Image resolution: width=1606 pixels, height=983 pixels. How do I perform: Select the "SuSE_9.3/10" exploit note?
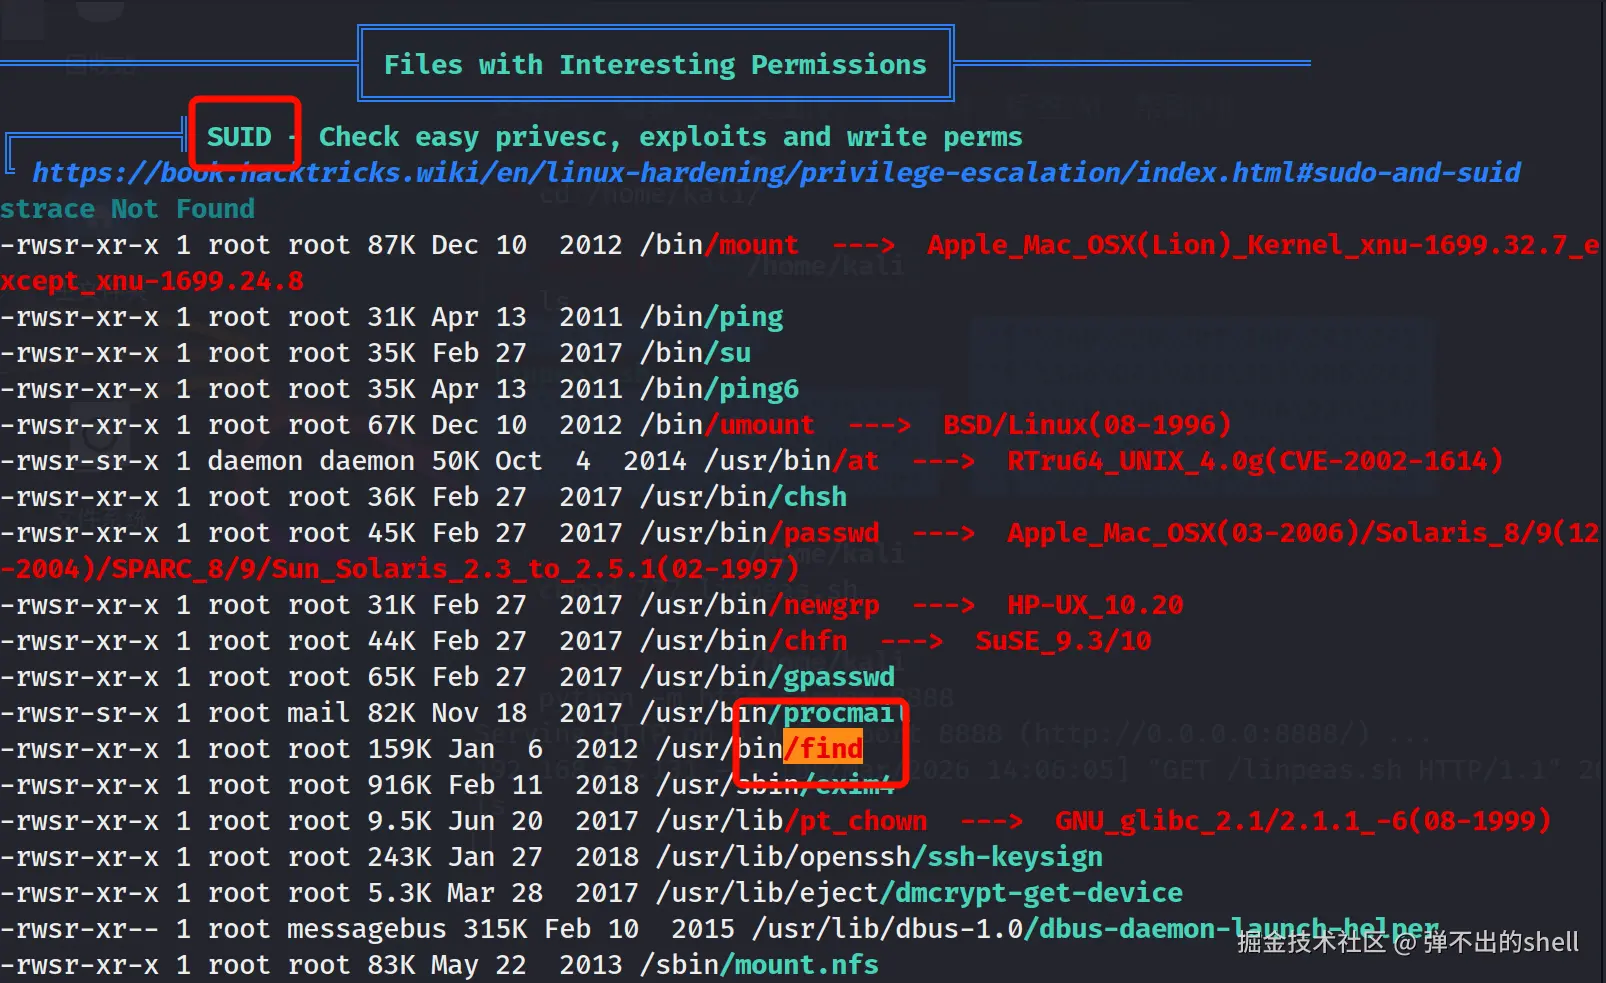click(x=1063, y=641)
